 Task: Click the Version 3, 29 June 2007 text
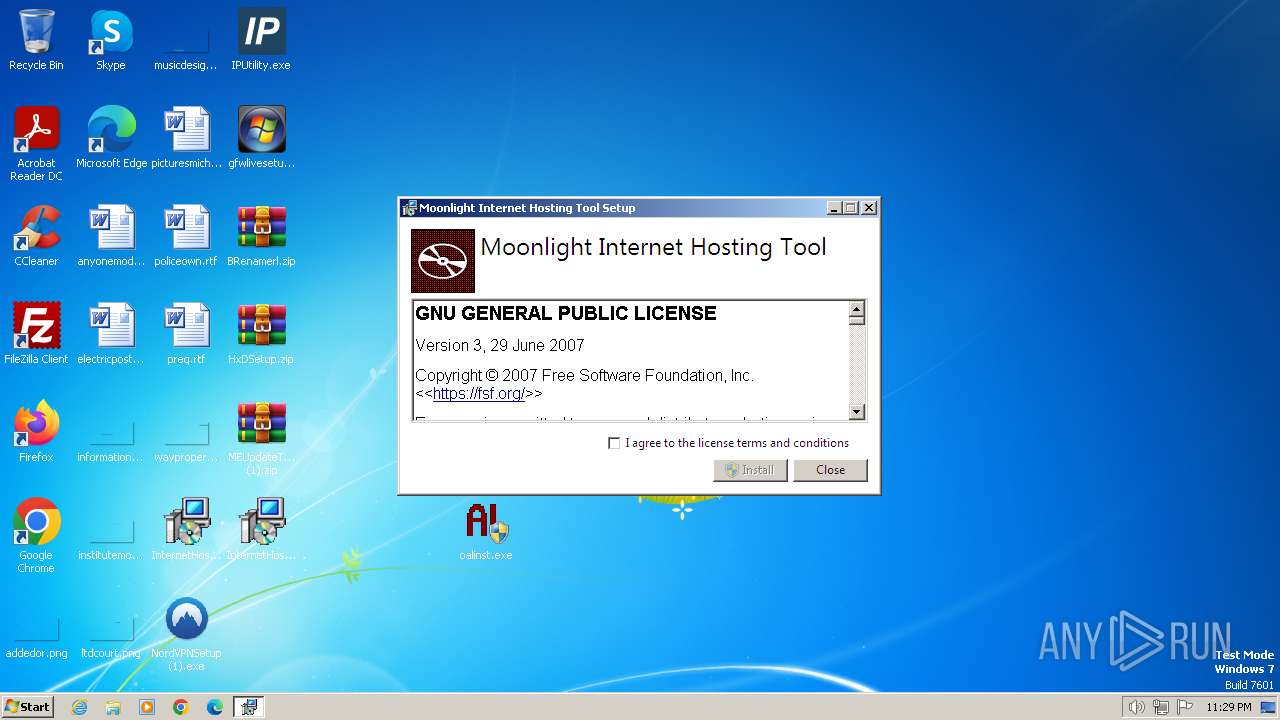tap(500, 345)
